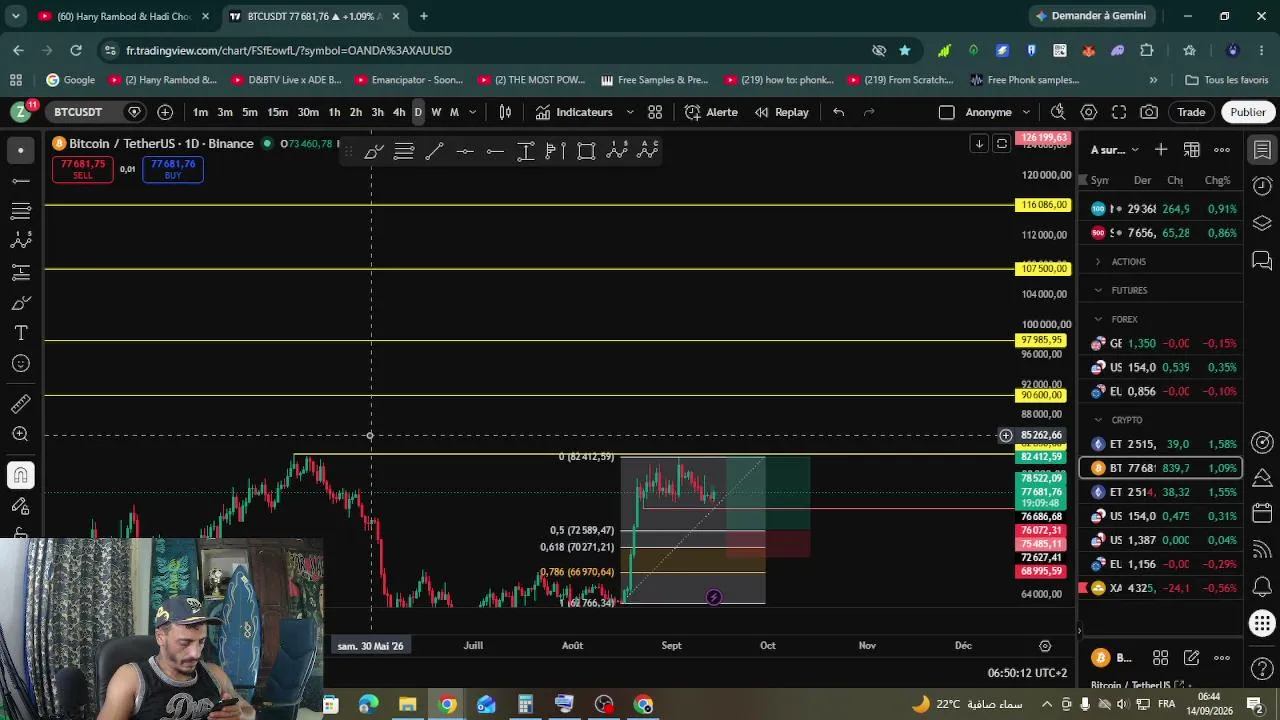Select the zoom in magnifier tool

pyautogui.click(x=20, y=434)
